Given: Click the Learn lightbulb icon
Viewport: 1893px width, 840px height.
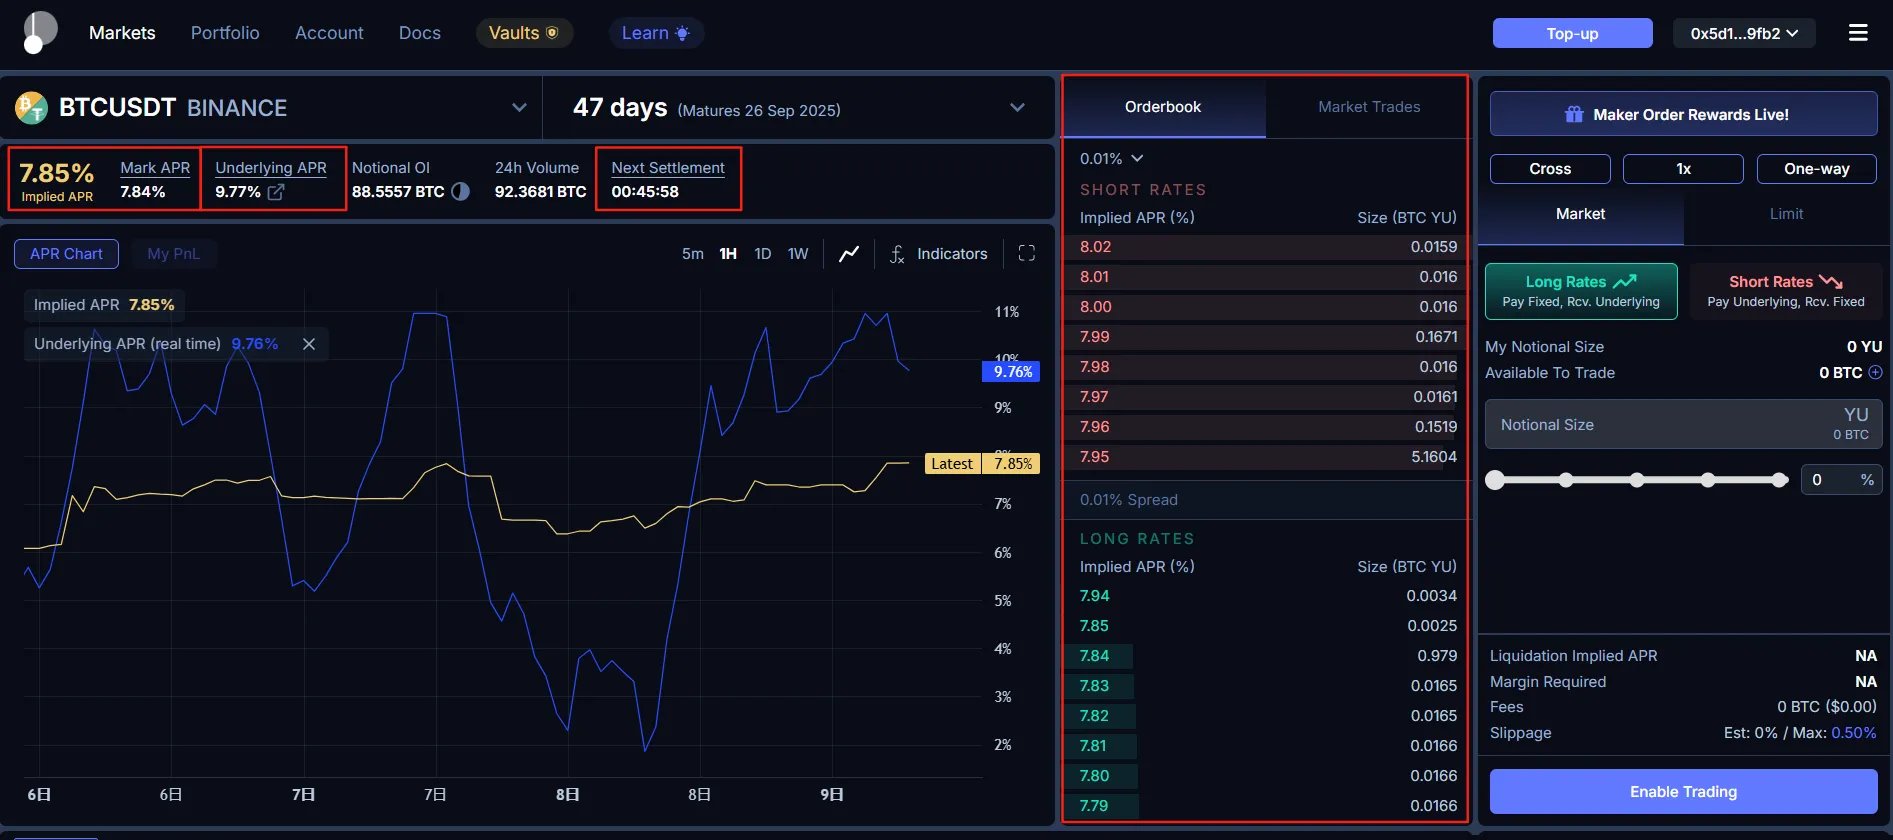Looking at the screenshot, I should (682, 33).
